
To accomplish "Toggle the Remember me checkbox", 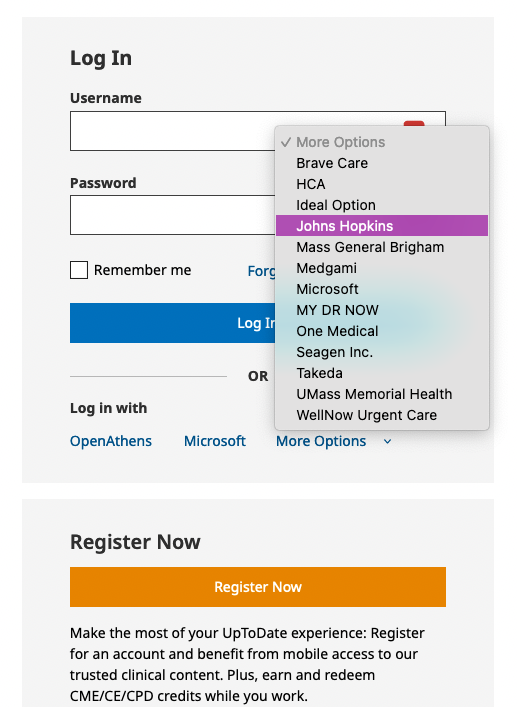I will point(79,270).
